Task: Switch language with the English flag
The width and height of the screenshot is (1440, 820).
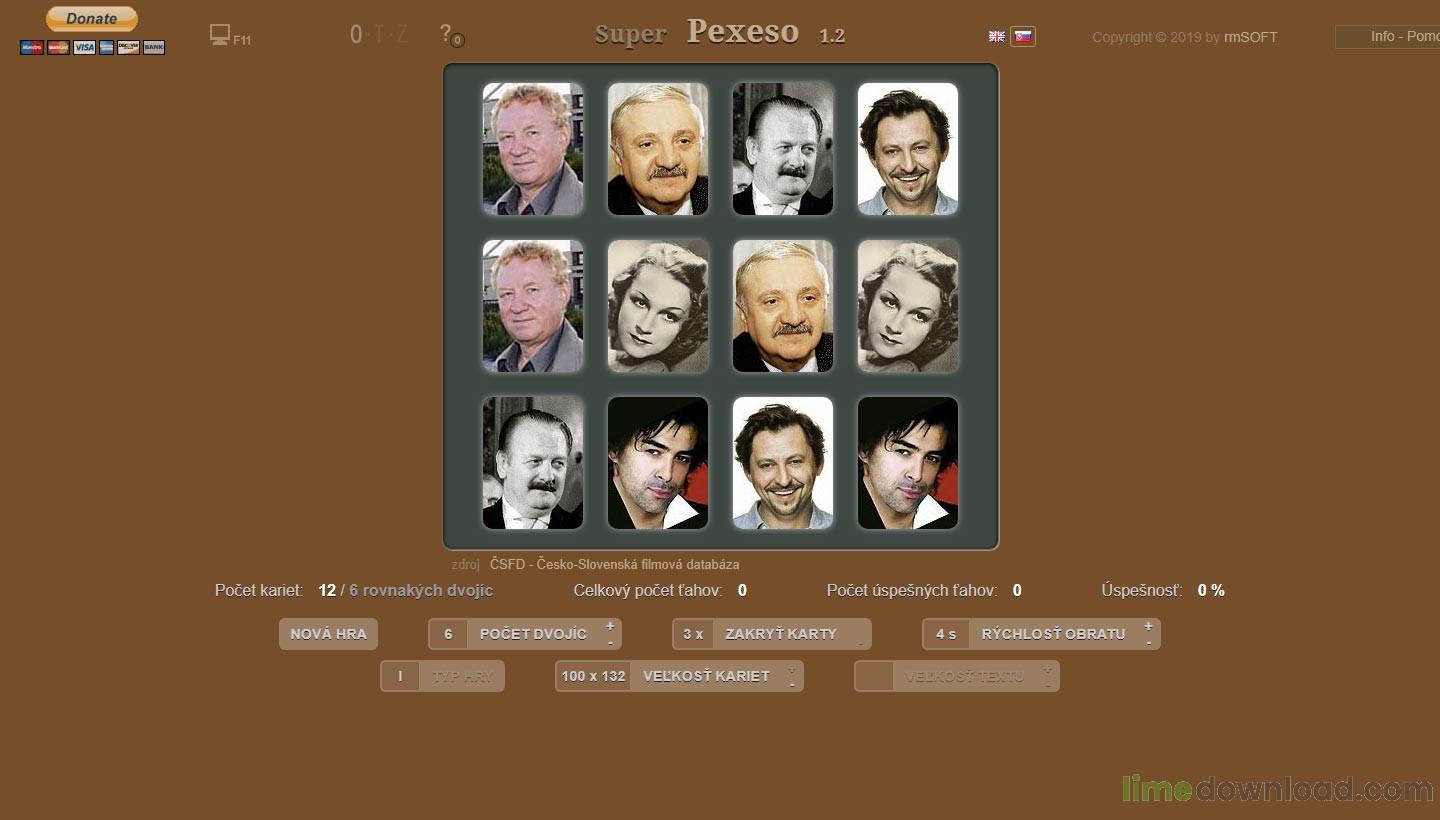Action: 997,36
